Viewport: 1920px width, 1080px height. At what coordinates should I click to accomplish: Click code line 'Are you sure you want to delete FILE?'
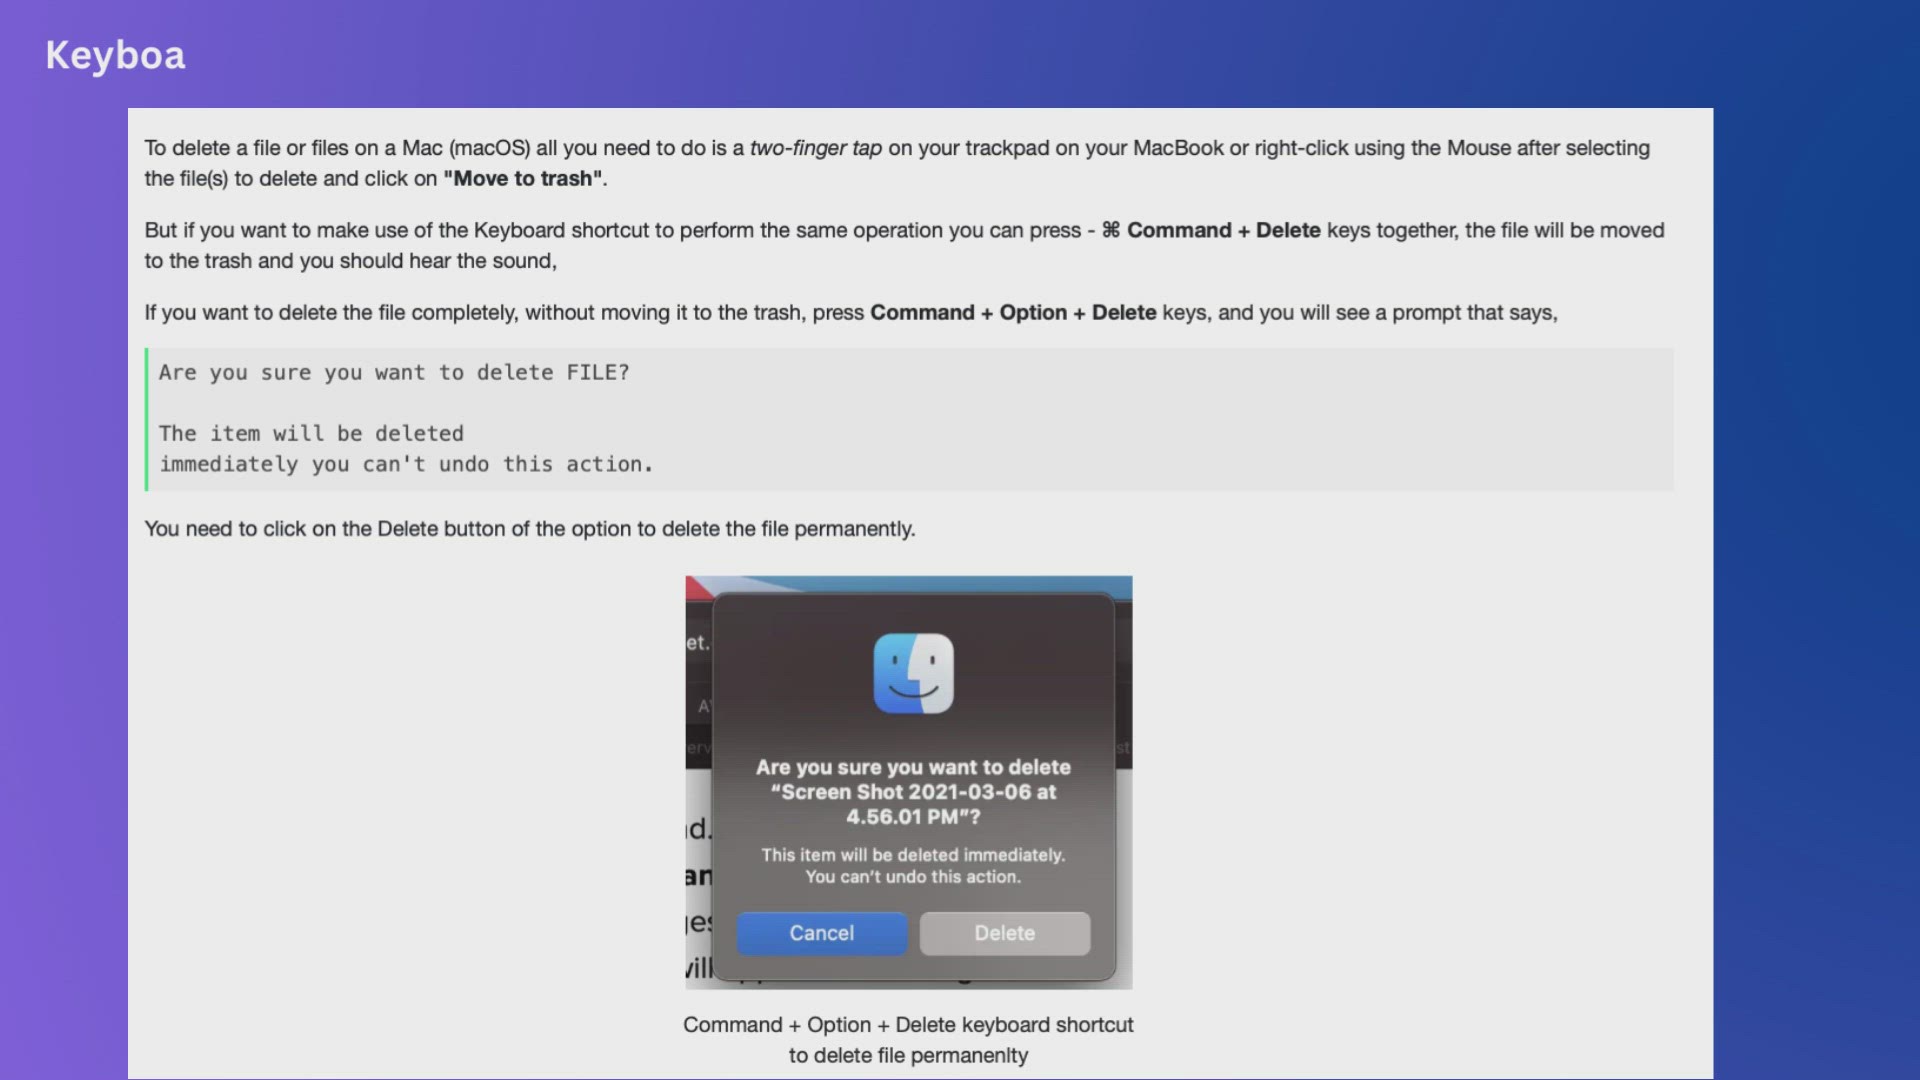394,373
